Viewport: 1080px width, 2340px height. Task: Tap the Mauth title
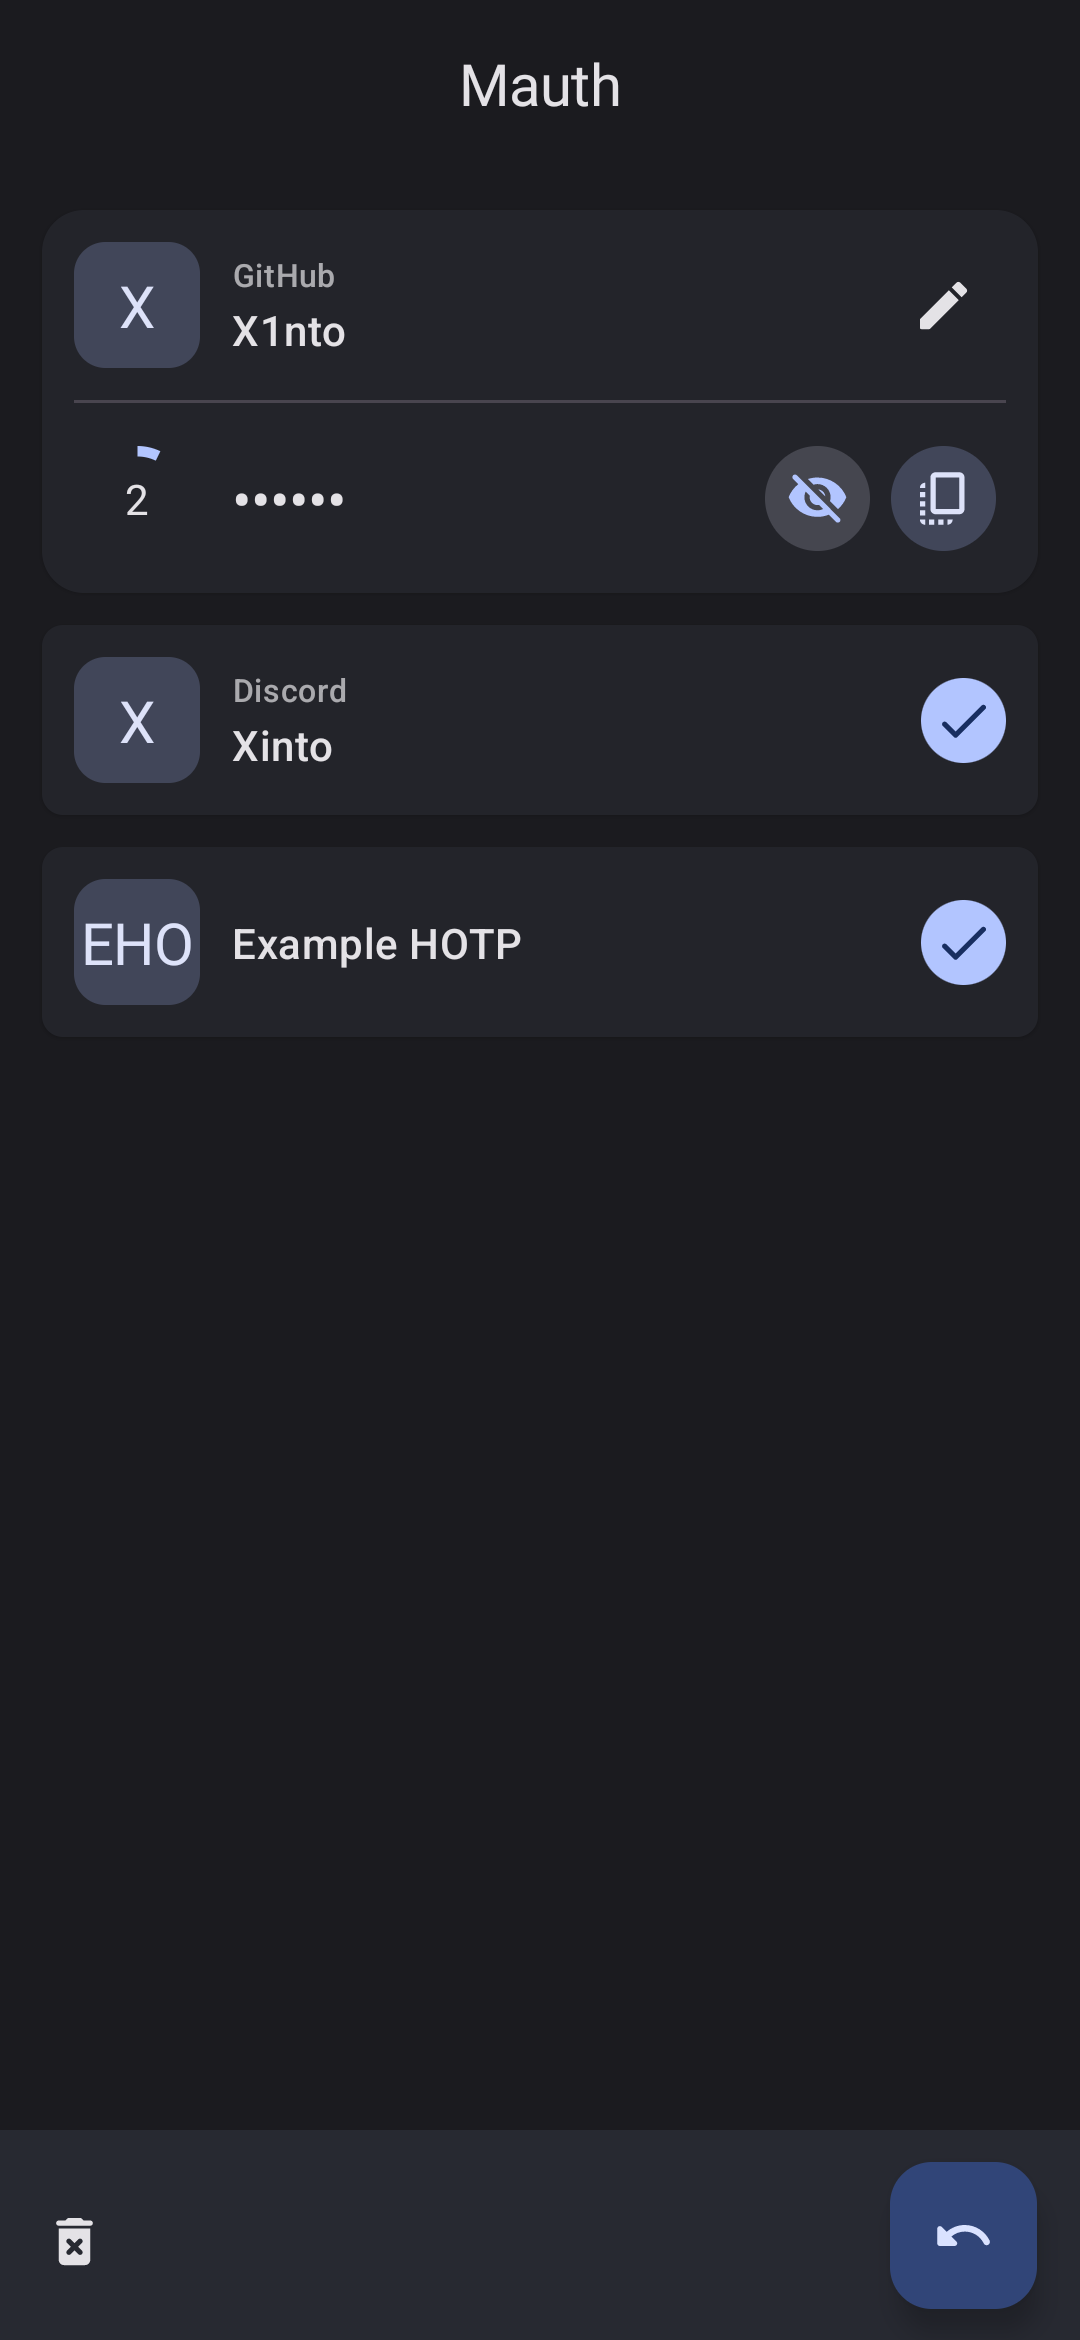point(540,86)
